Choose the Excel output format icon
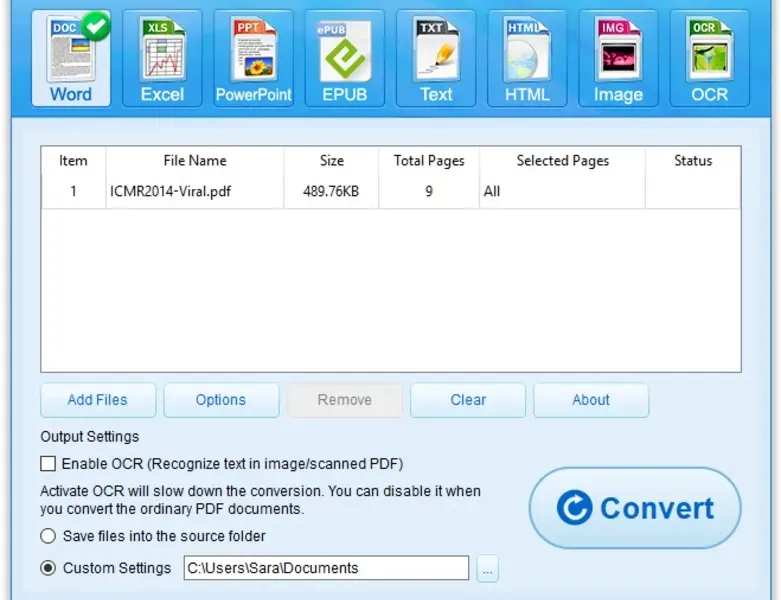The image size is (781, 600). coord(162,58)
